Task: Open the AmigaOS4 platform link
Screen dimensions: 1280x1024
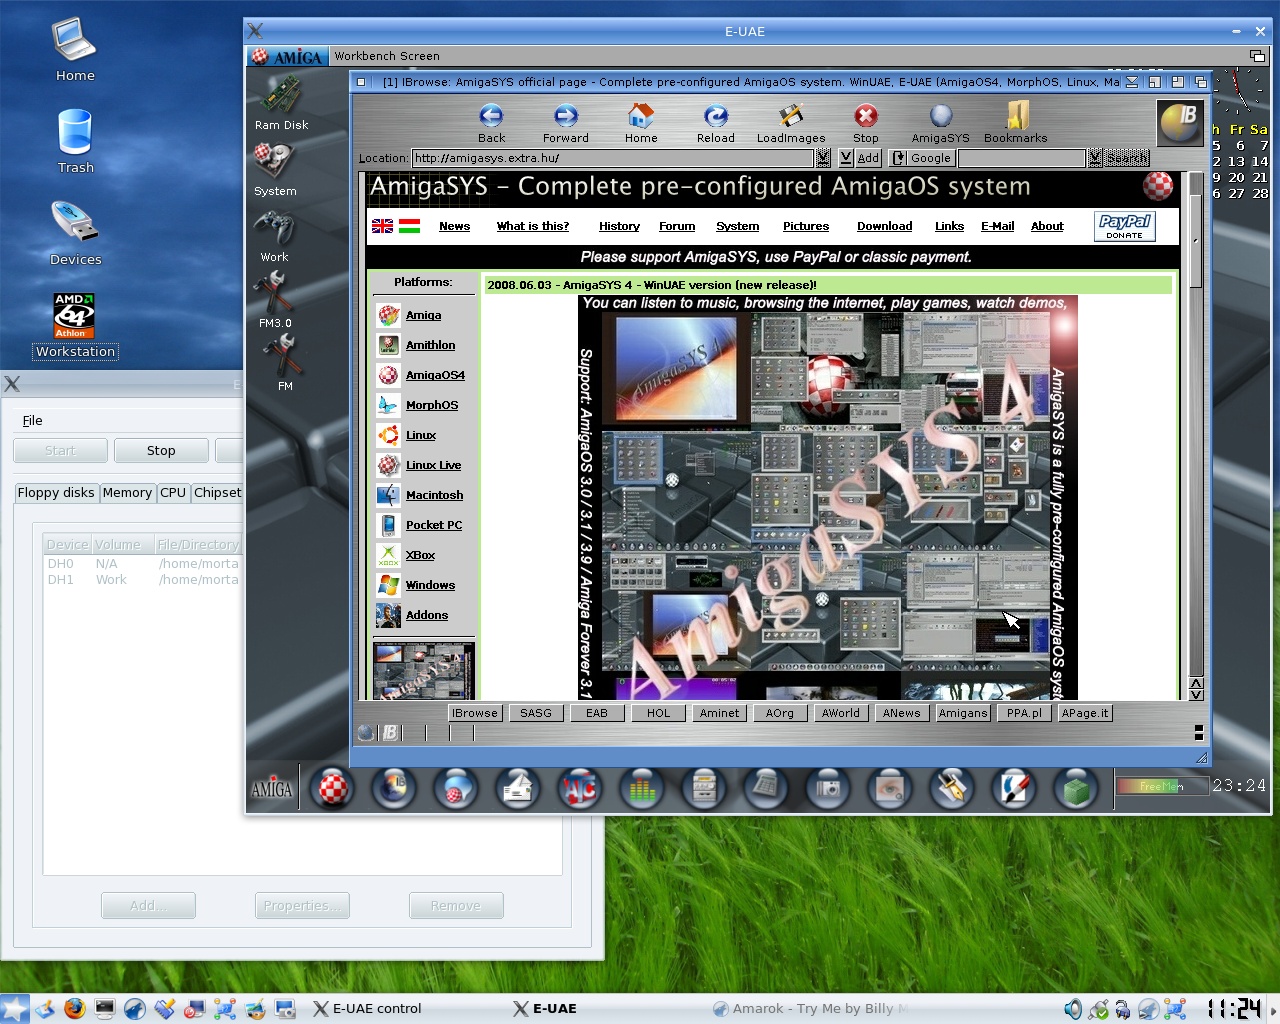Action: coord(435,375)
